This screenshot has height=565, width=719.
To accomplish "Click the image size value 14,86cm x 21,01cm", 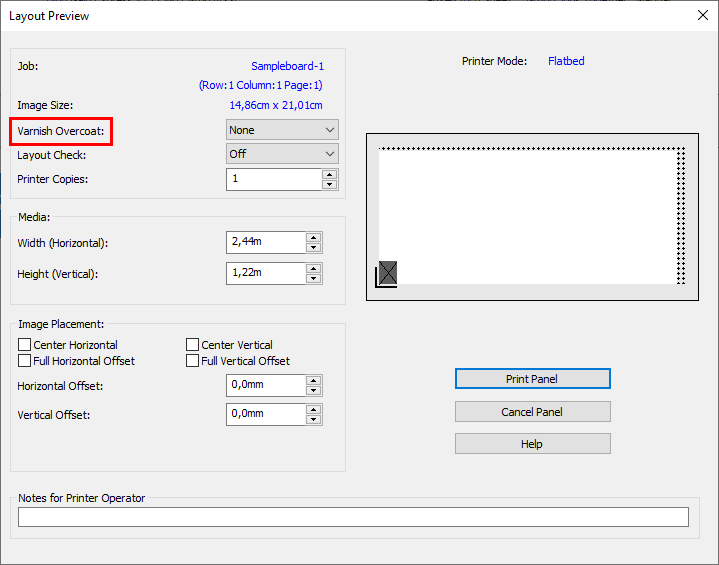I will 276,105.
